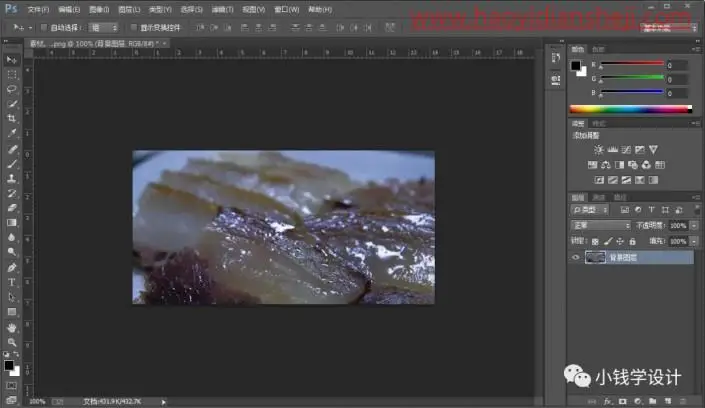The image size is (705, 408).
Task: Select the Crop tool
Action: click(x=12, y=119)
